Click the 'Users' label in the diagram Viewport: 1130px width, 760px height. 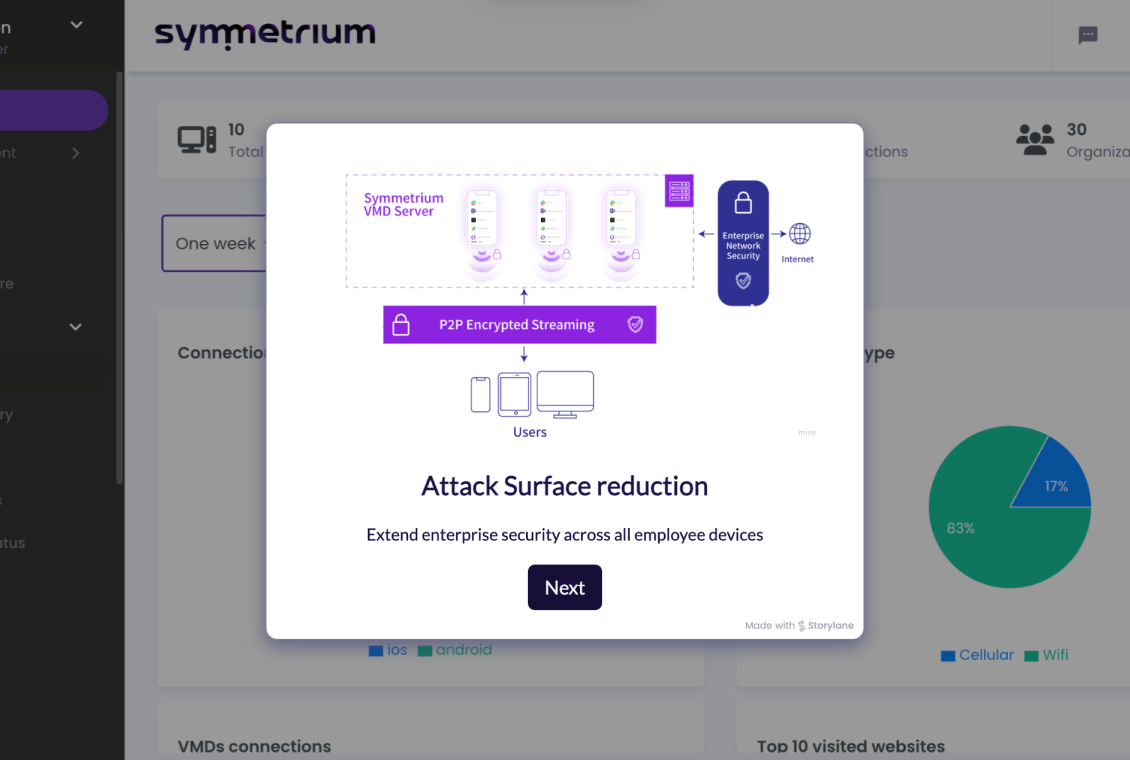pyautogui.click(x=530, y=432)
